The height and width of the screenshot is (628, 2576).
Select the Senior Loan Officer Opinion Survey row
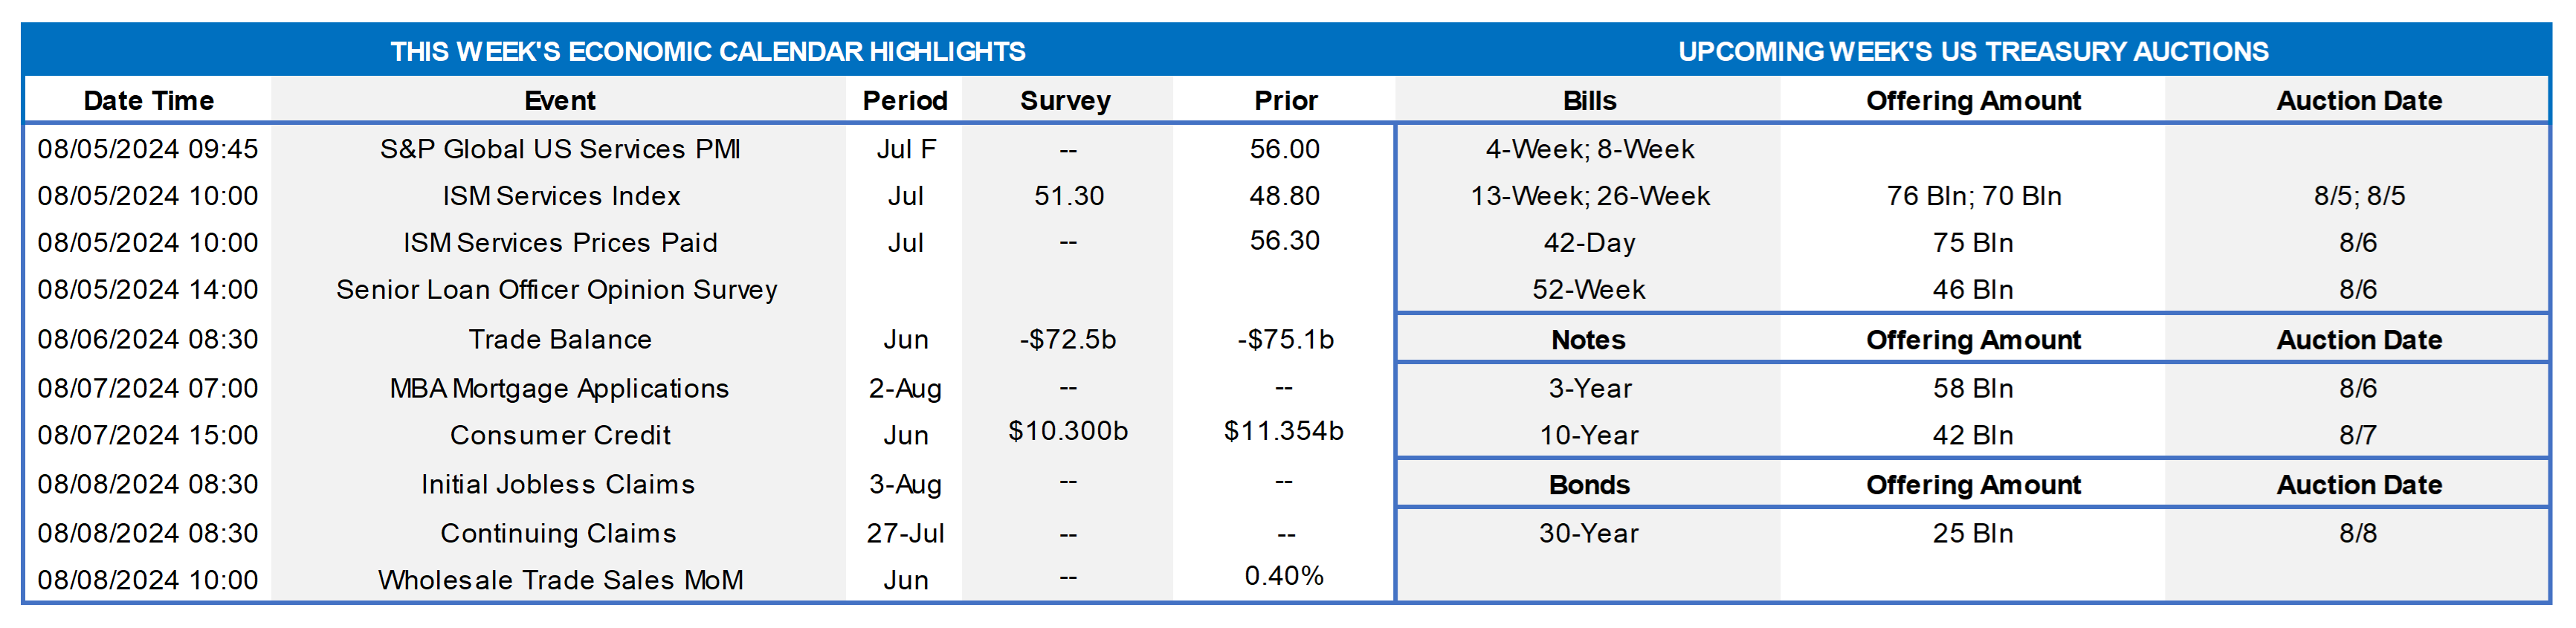[x=556, y=290]
